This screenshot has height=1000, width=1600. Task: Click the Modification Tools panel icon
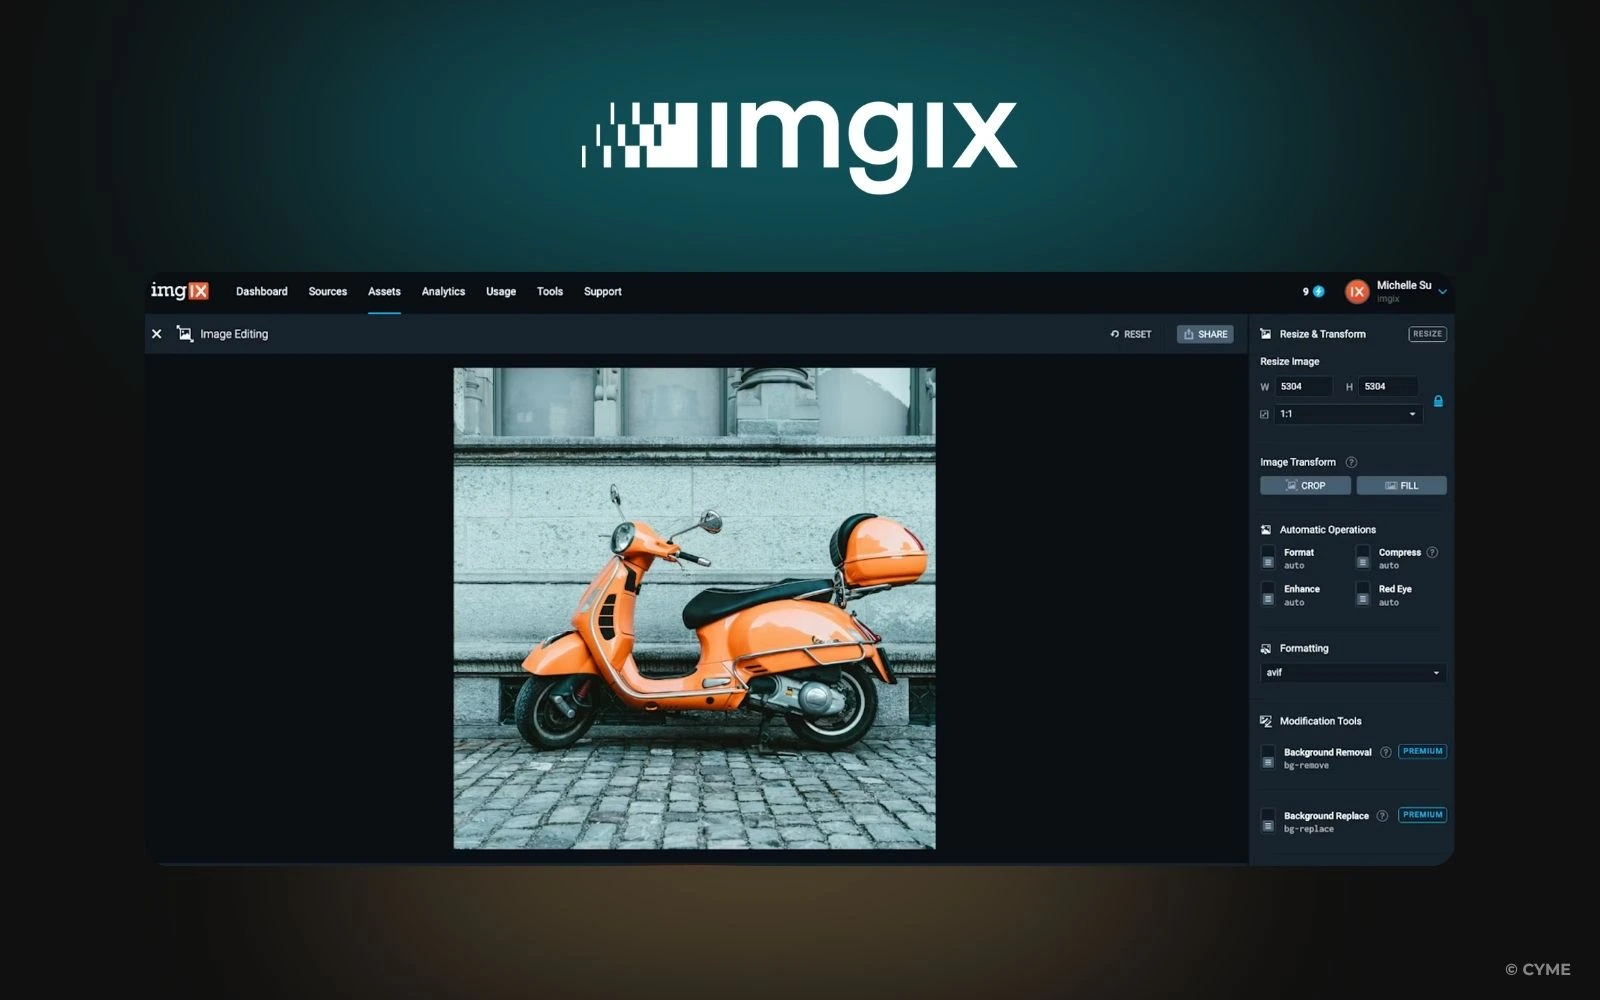(1266, 720)
